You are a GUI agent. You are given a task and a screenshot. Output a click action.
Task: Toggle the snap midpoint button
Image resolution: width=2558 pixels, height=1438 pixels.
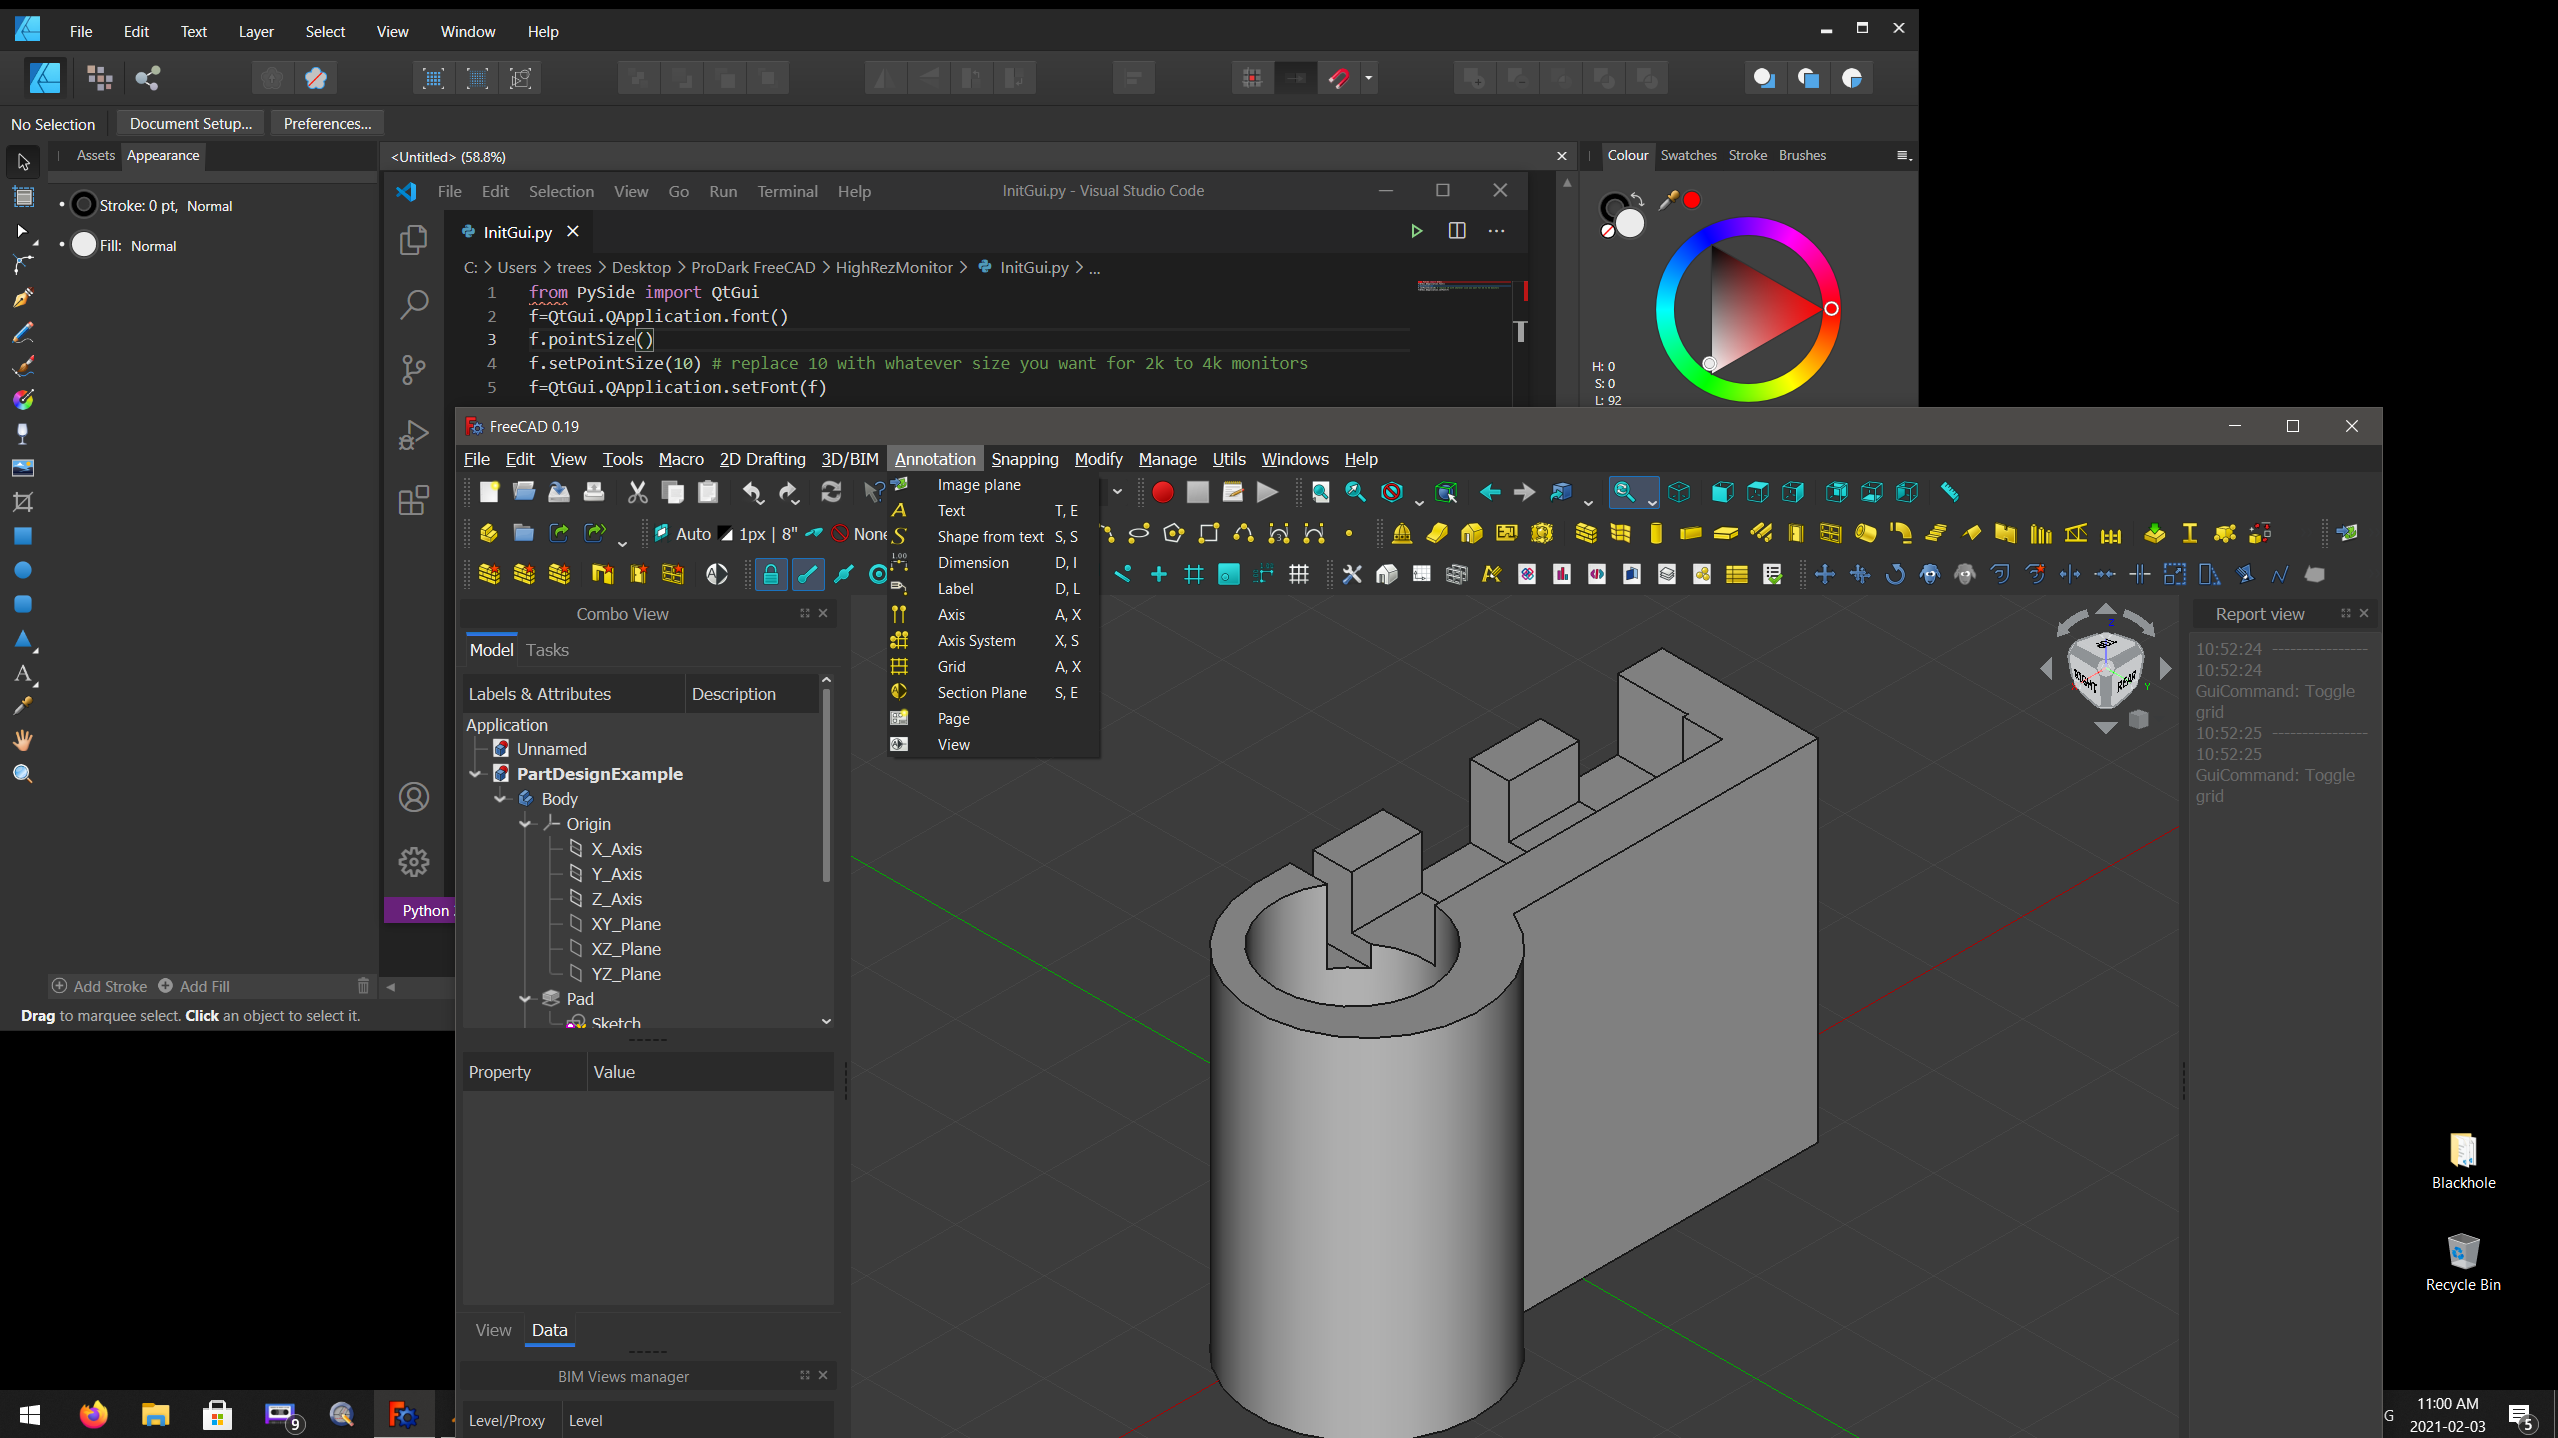[x=844, y=574]
